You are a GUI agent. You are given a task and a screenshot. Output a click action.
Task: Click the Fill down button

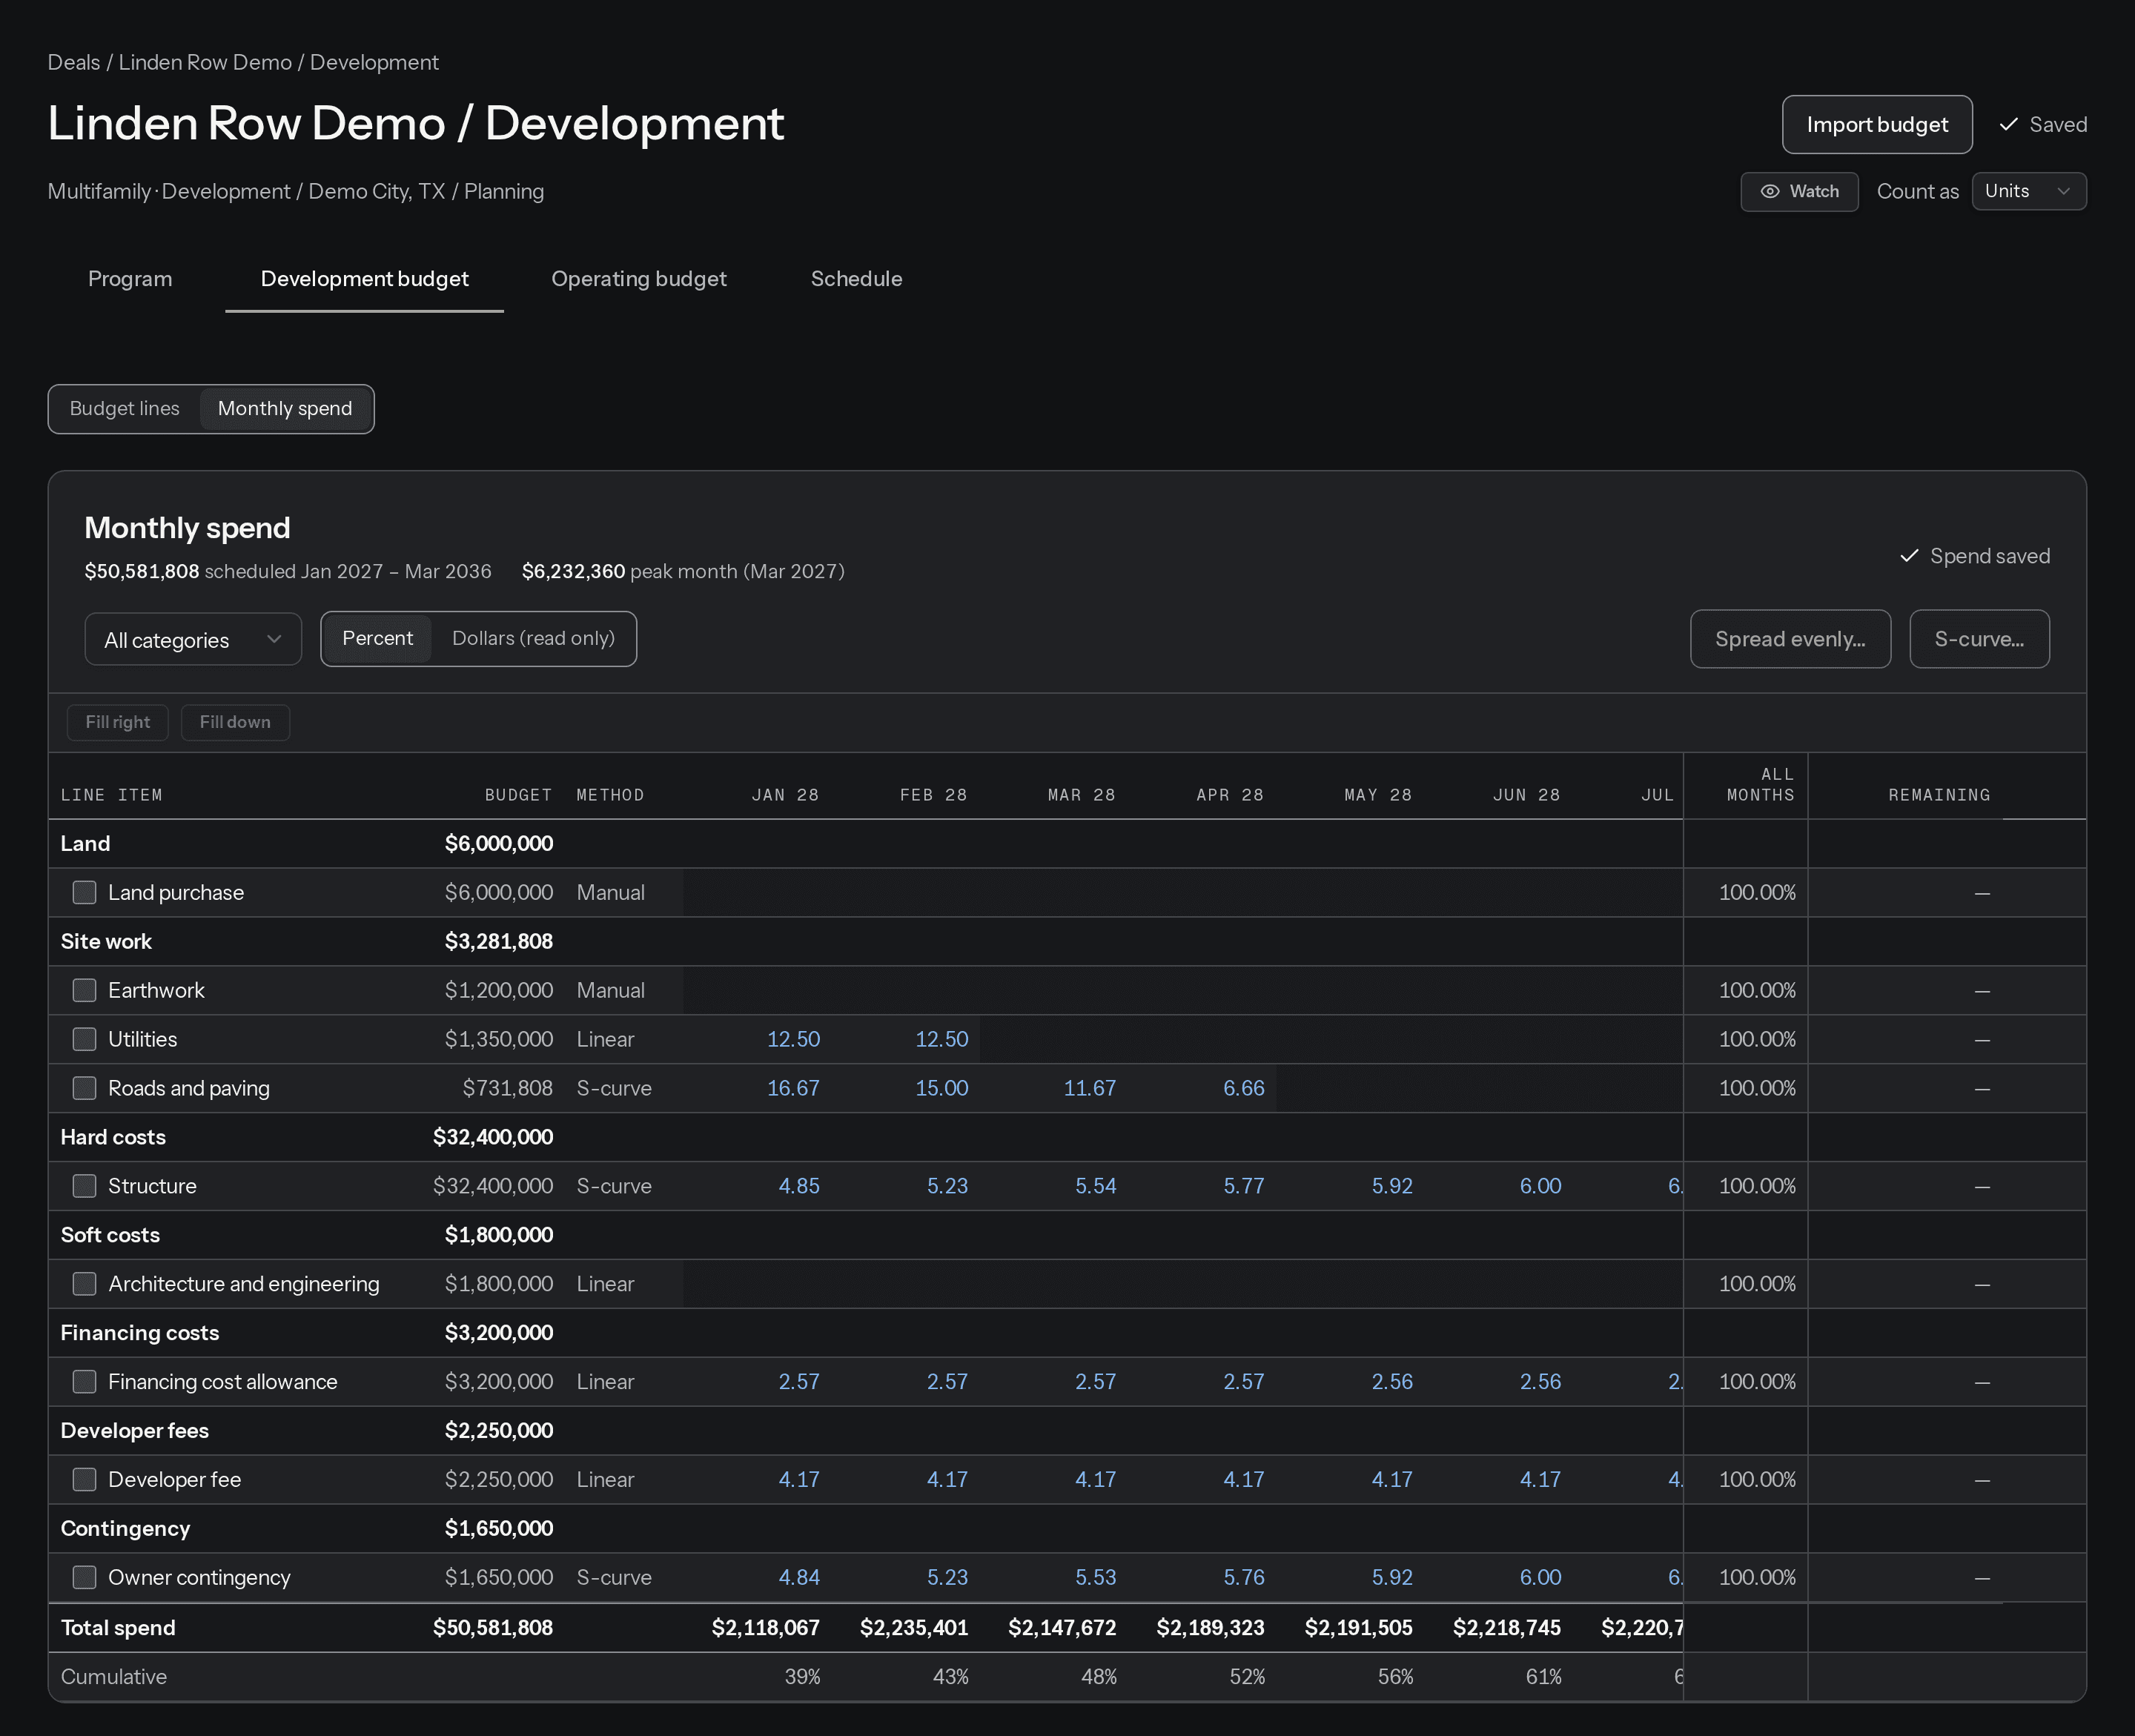pos(235,722)
